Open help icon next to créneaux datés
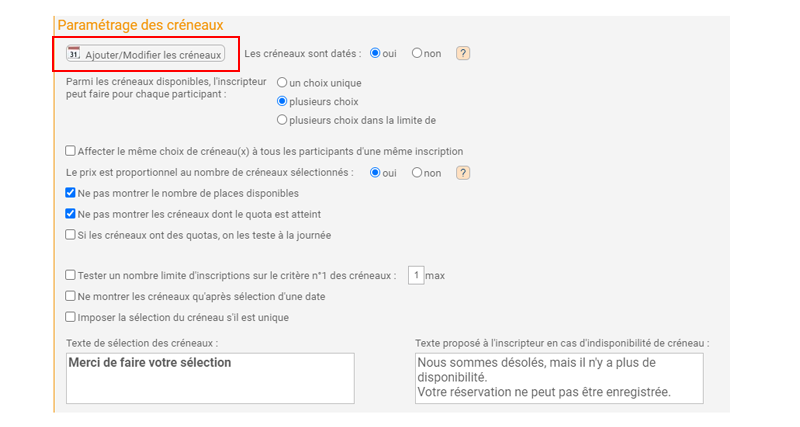 (x=463, y=53)
